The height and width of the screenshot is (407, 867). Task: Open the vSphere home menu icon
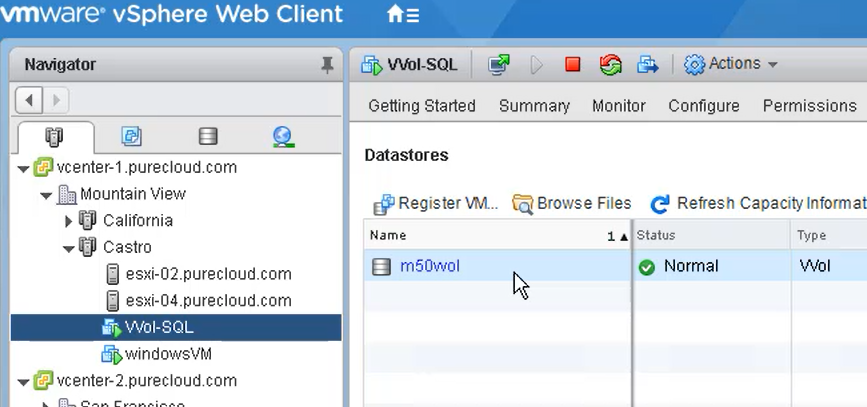[x=403, y=14]
